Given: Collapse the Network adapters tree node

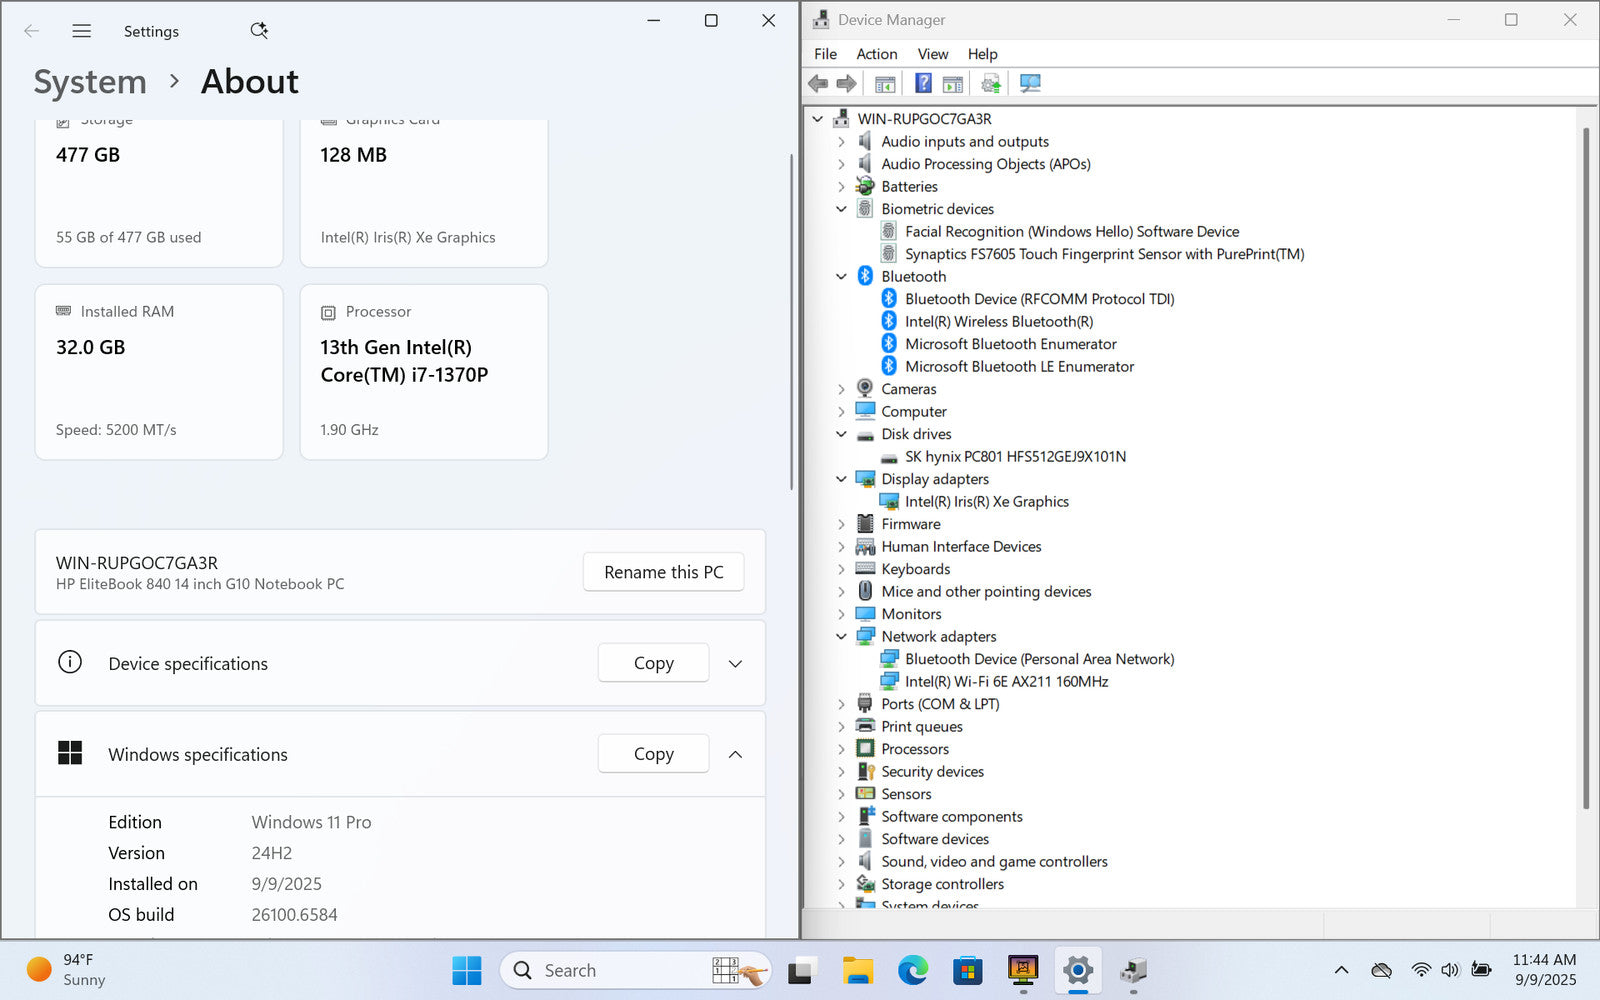Looking at the screenshot, I should click(x=841, y=637).
